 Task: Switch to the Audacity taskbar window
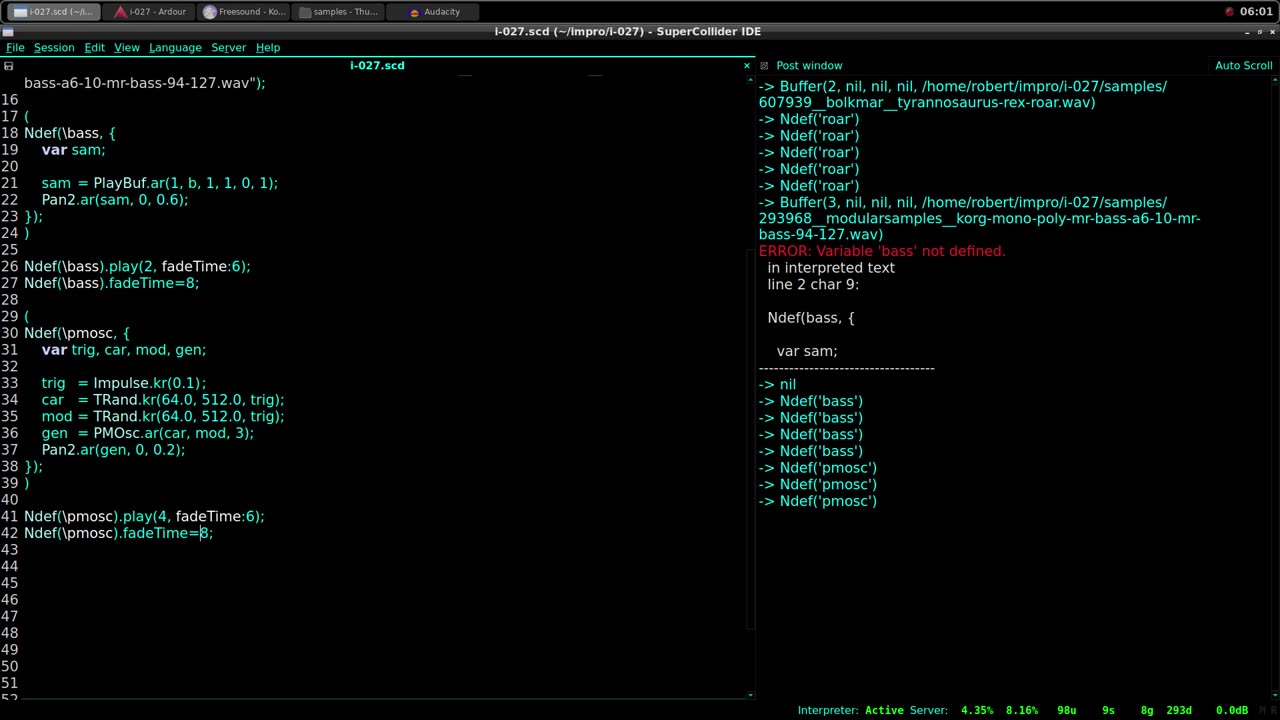434,12
